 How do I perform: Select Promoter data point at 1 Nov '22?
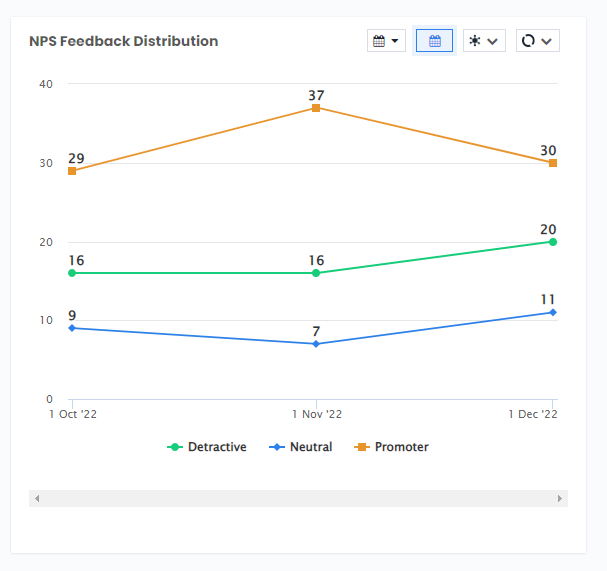pyautogui.click(x=316, y=108)
